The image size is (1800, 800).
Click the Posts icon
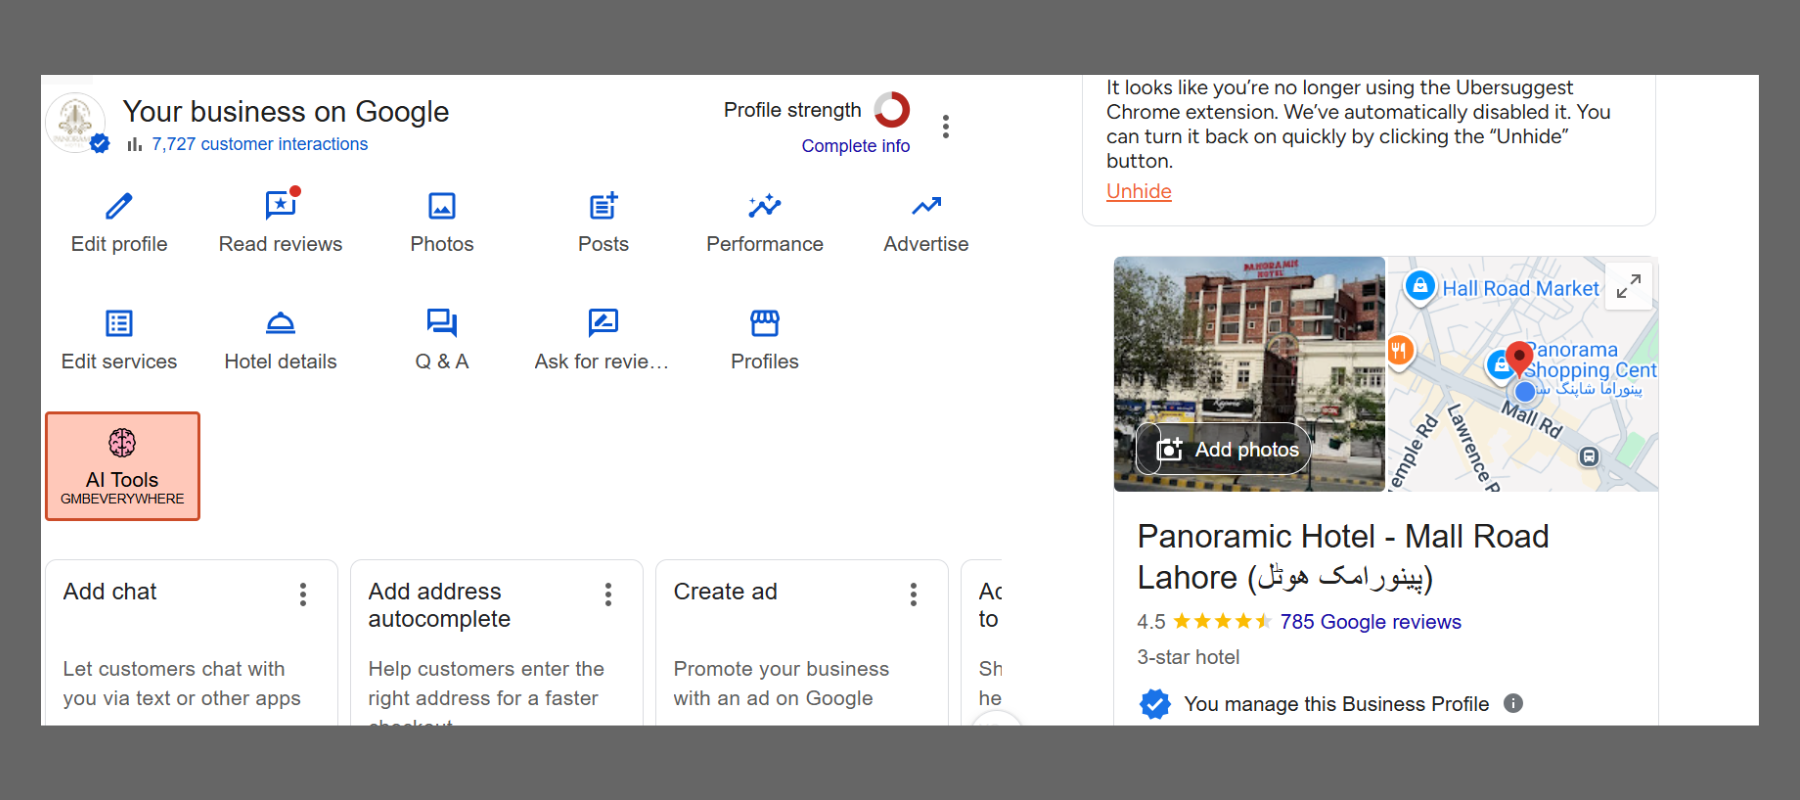[603, 207]
